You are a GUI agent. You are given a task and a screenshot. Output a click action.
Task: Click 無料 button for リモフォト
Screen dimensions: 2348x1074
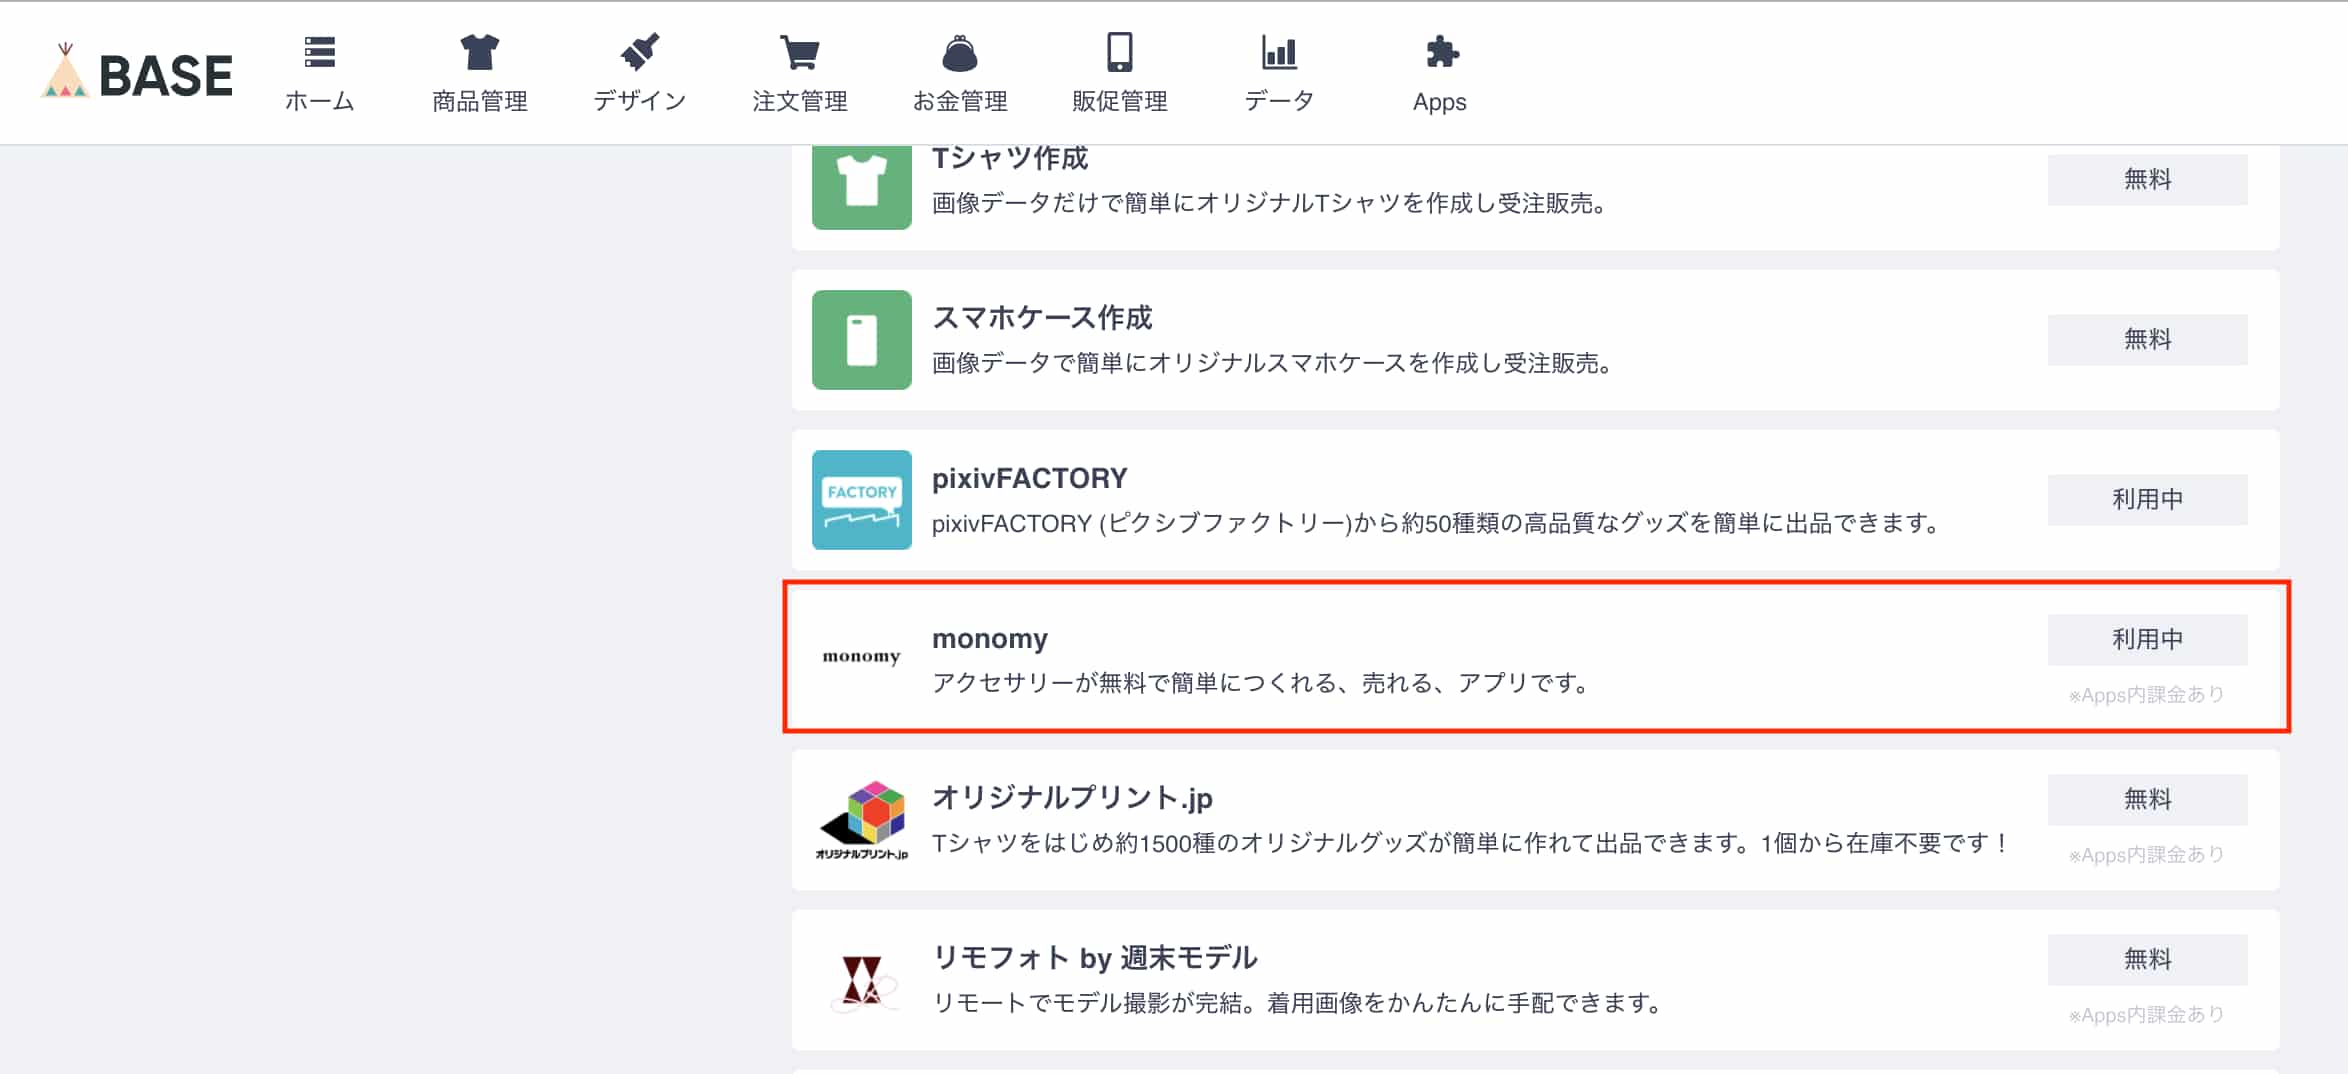(2148, 960)
